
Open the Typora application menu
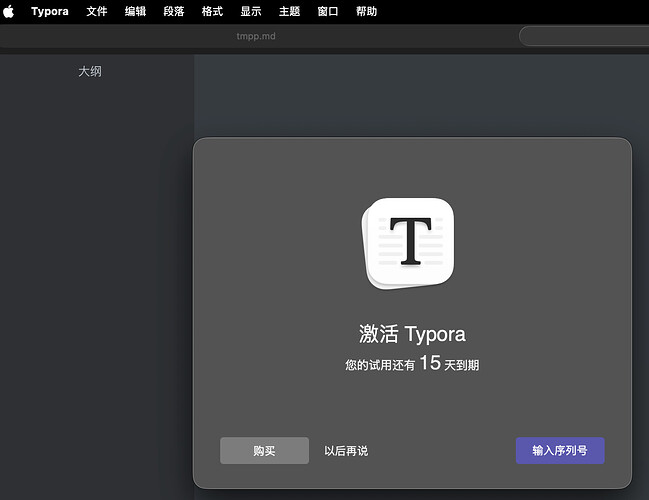tap(50, 11)
